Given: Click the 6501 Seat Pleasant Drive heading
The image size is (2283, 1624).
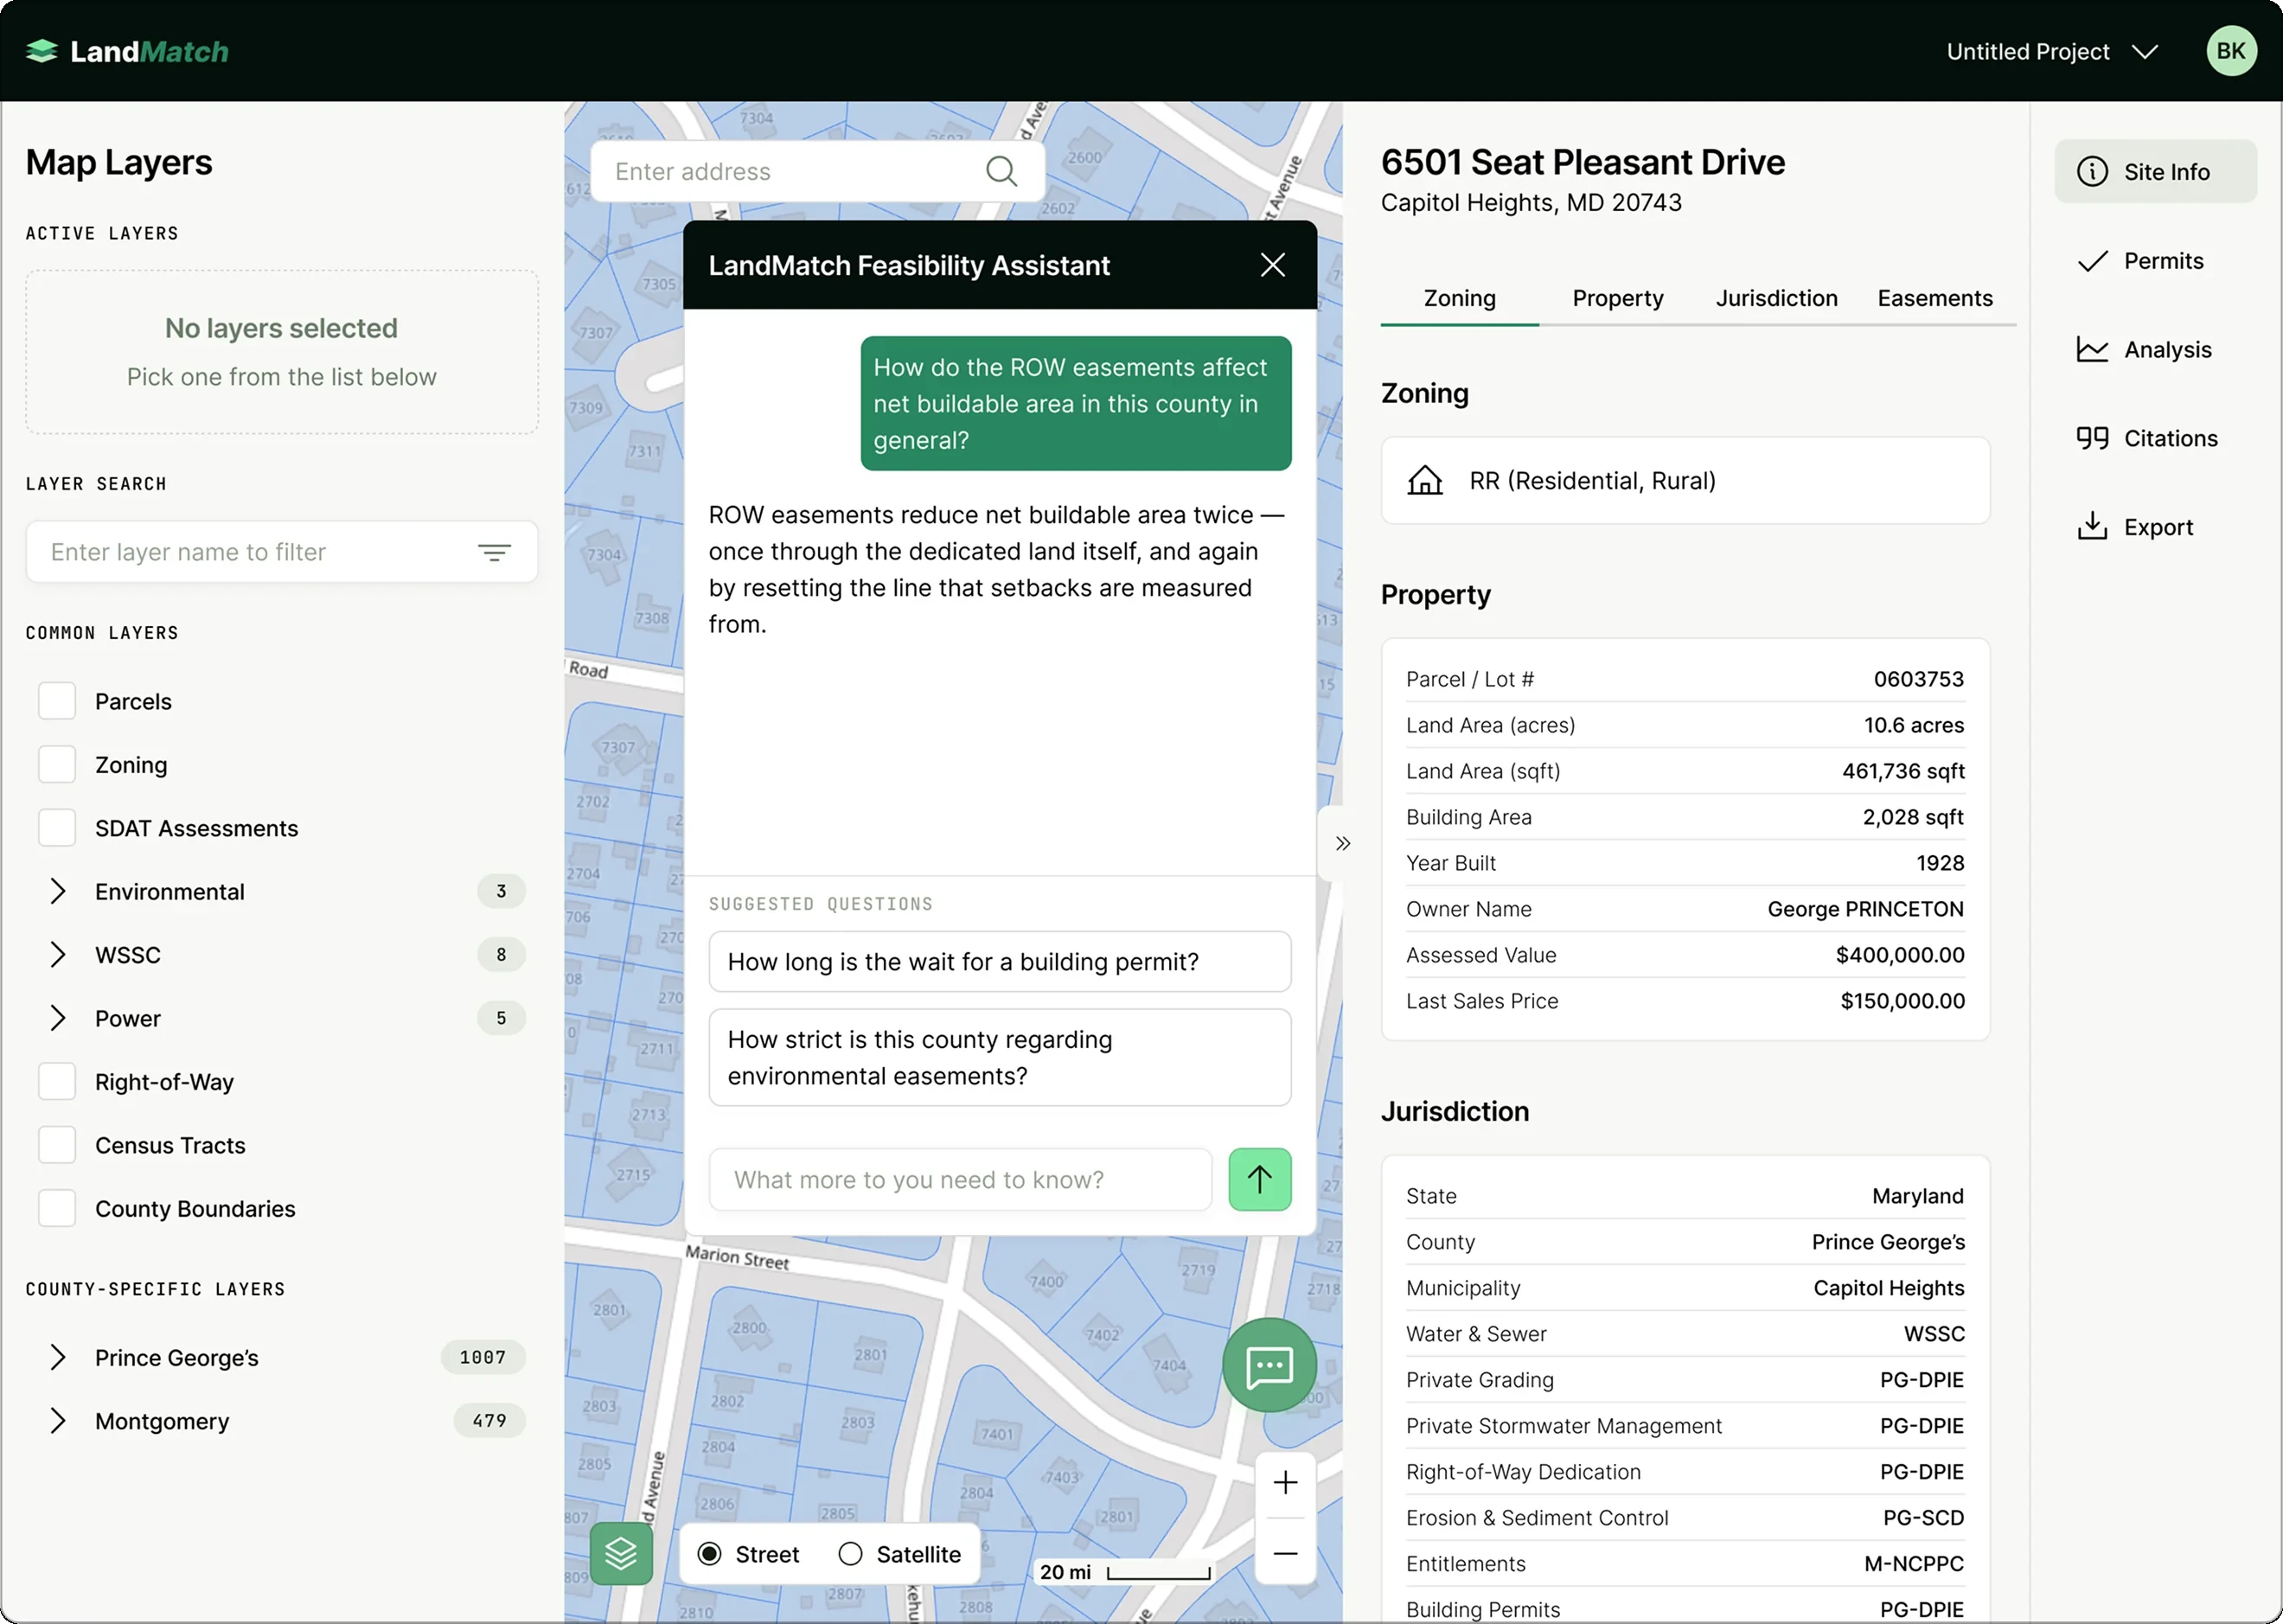Looking at the screenshot, I should (x=1582, y=162).
